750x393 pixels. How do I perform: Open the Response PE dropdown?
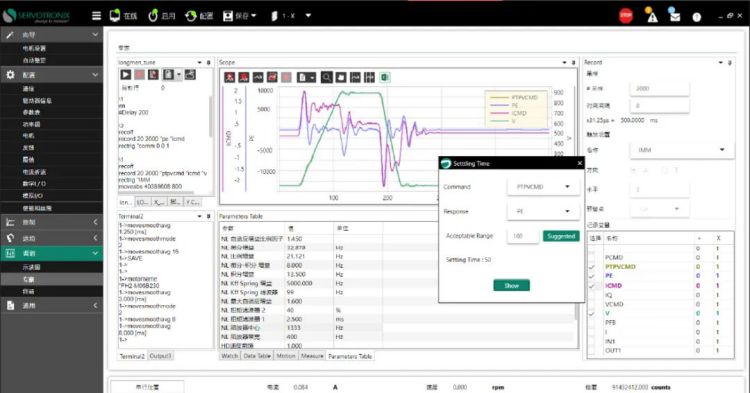click(543, 211)
